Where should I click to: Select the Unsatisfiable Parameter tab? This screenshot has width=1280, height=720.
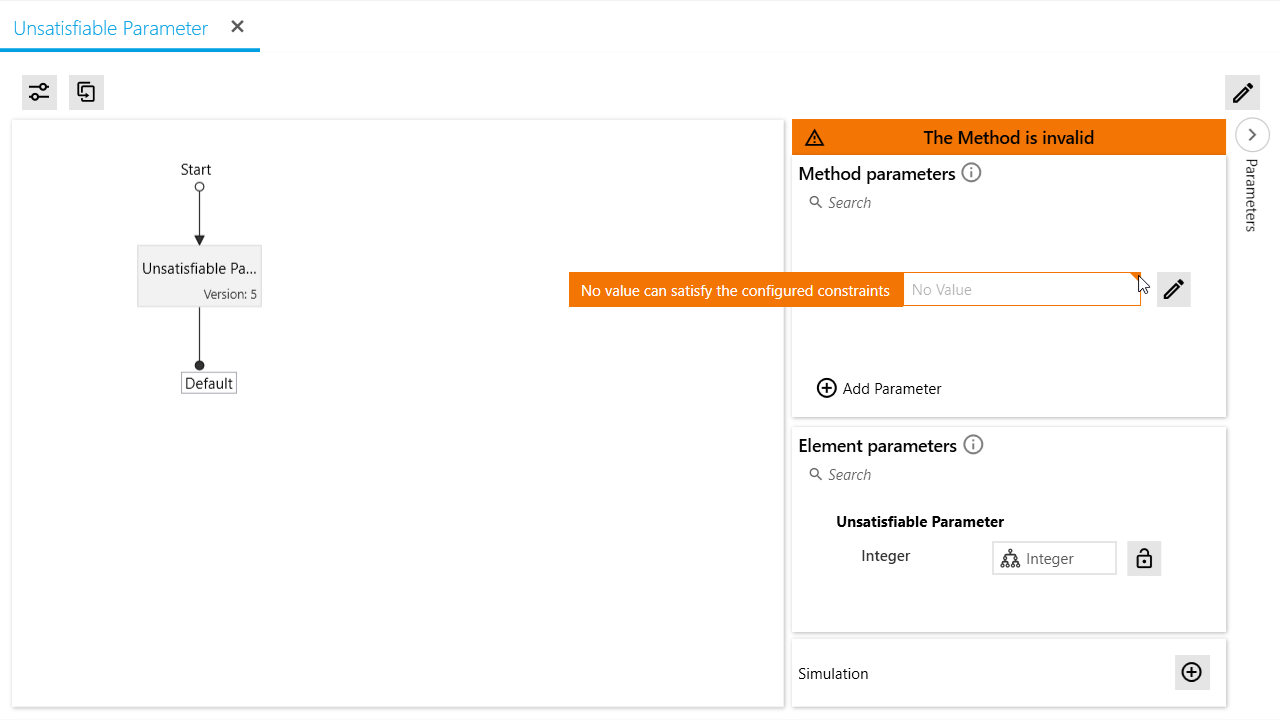(111, 28)
